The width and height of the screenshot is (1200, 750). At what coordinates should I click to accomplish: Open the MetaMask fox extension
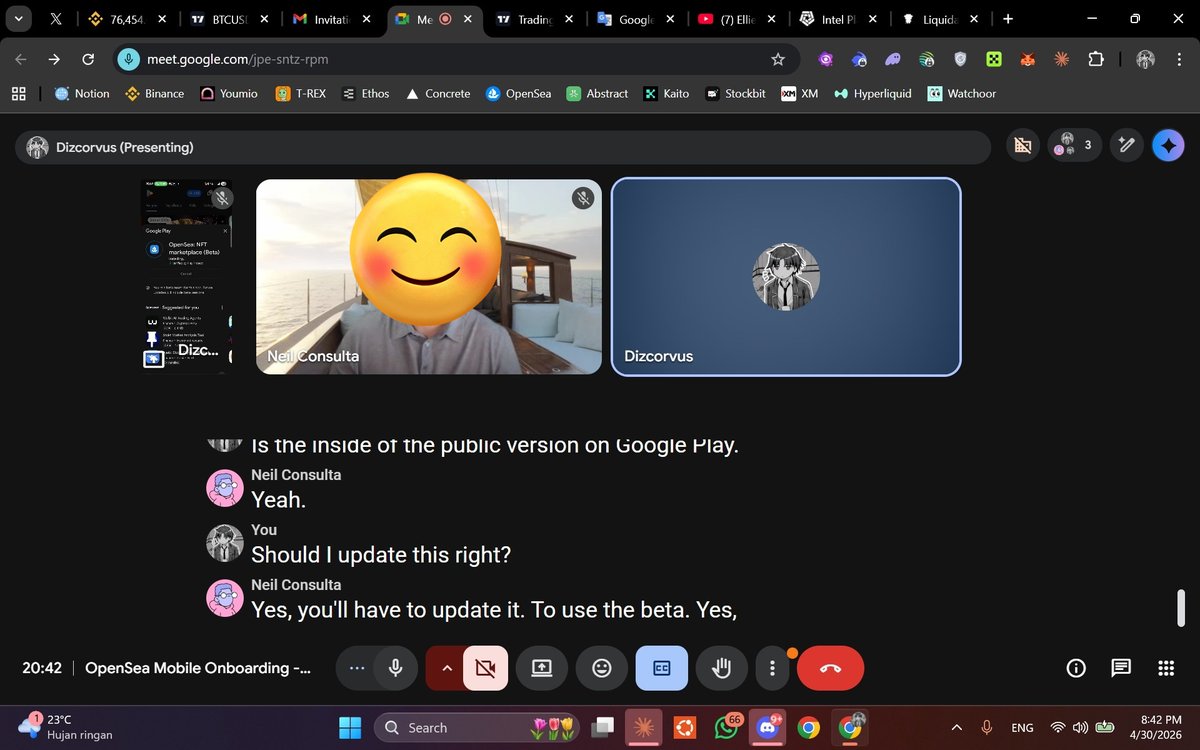pyautogui.click(x=1028, y=59)
